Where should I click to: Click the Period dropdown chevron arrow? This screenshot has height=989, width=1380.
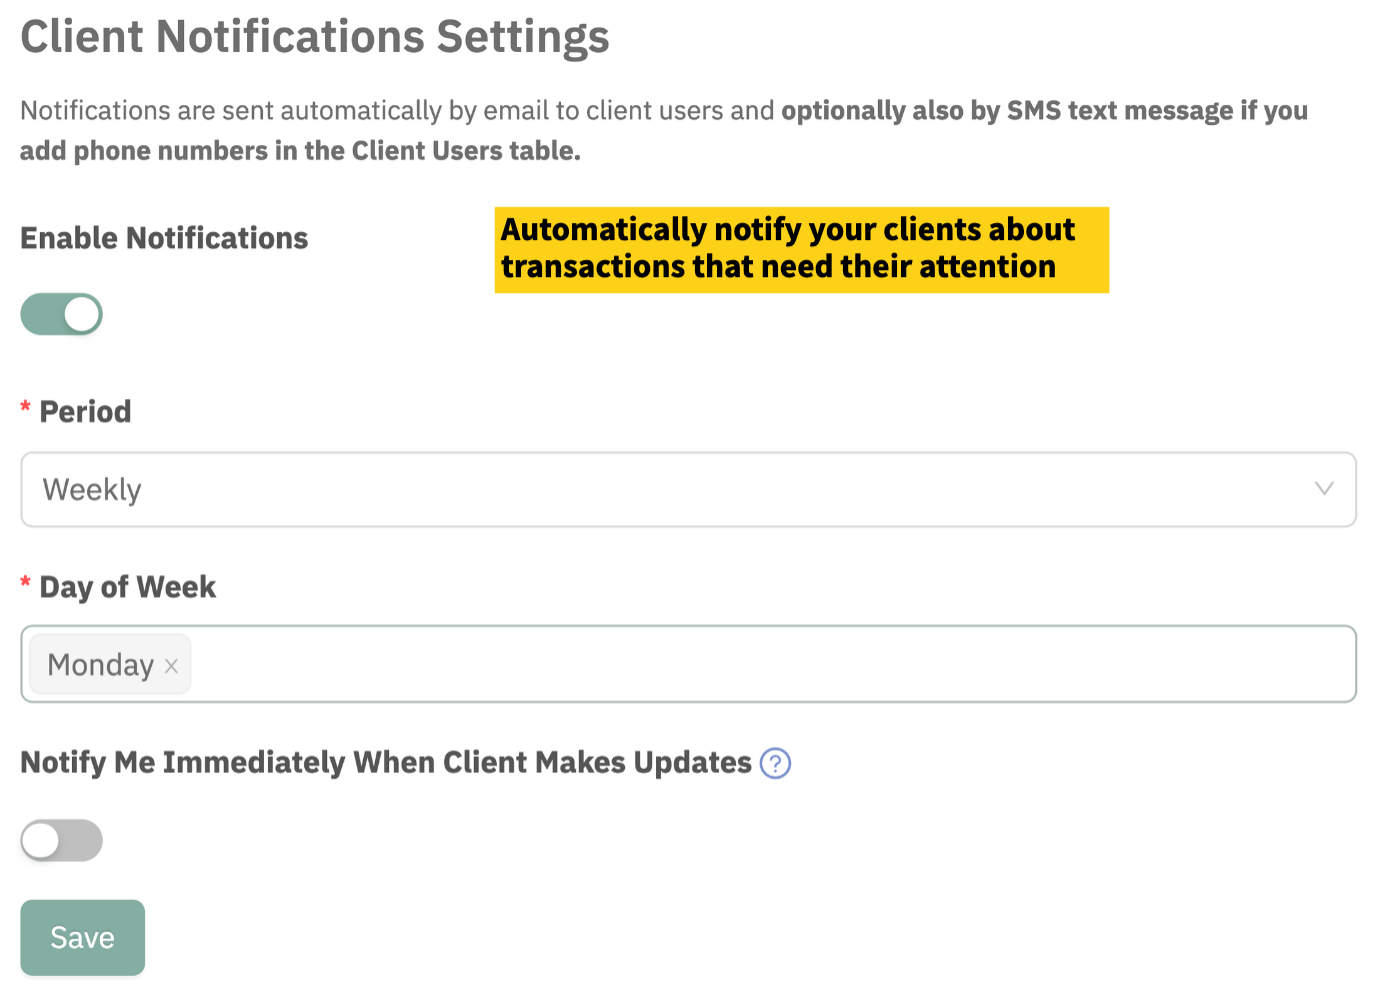[x=1324, y=489]
